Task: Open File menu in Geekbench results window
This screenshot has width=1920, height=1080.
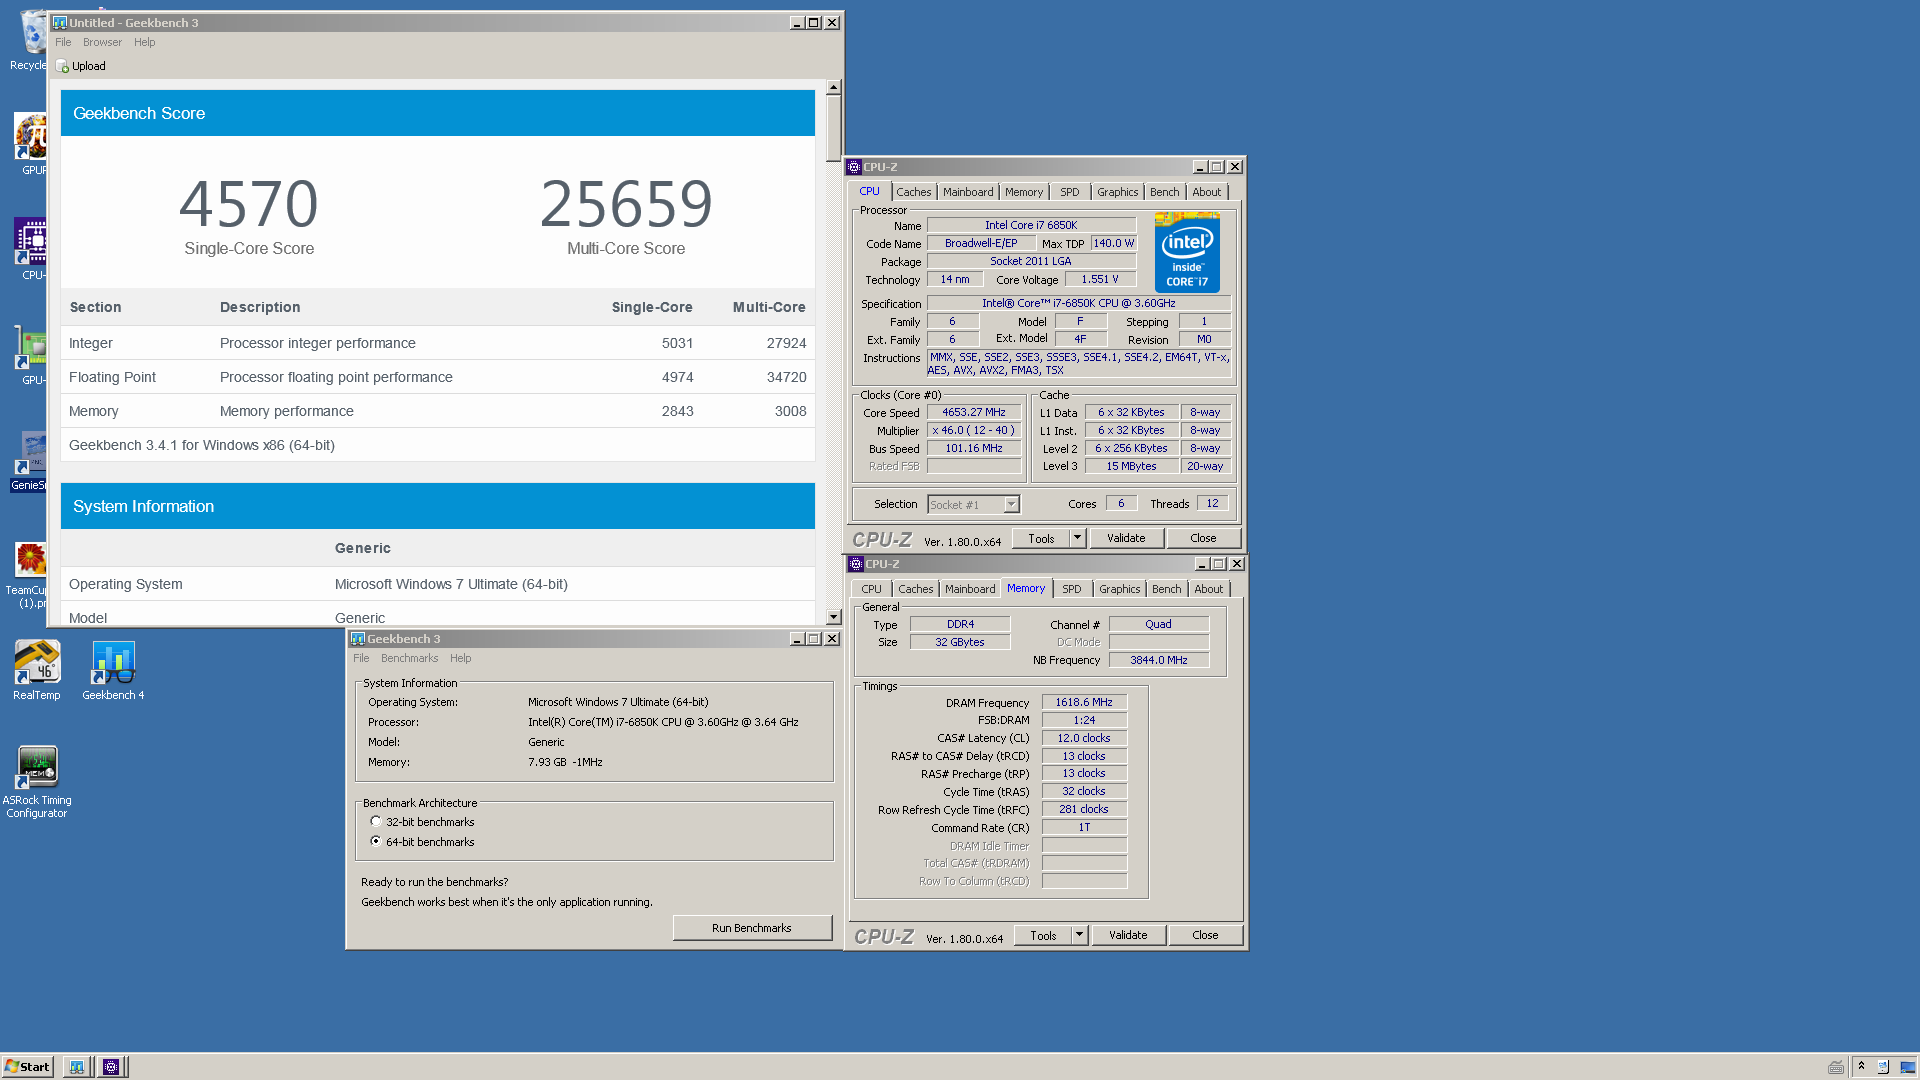Action: pyautogui.click(x=63, y=42)
